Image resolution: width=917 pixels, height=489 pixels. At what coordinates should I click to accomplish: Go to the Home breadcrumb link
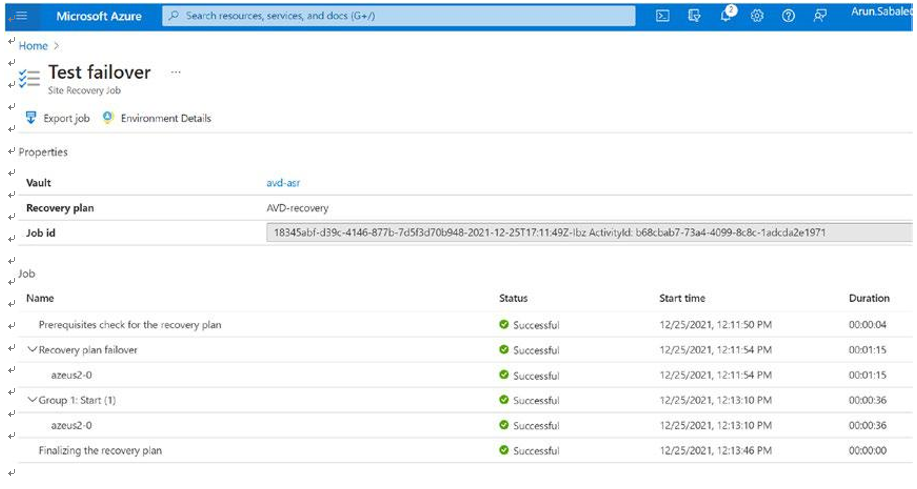(x=33, y=46)
